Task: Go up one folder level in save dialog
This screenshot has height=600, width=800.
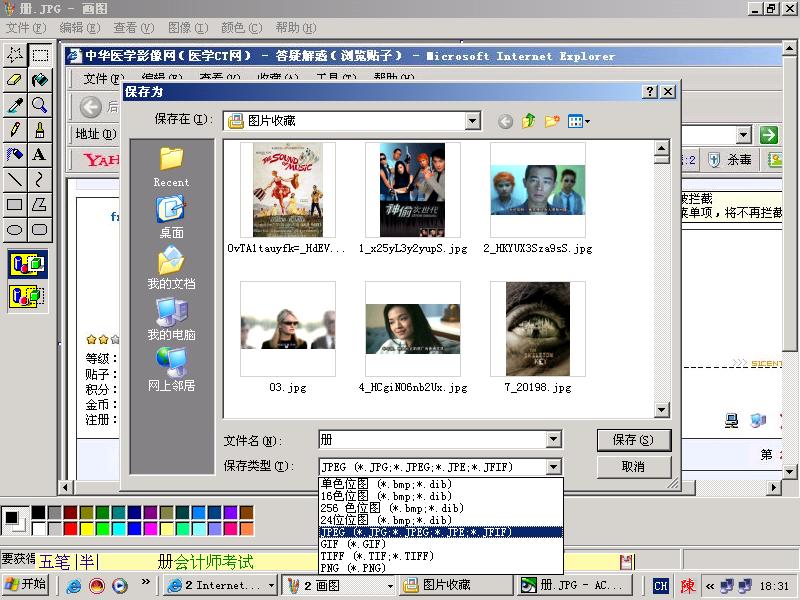Action: click(x=529, y=121)
